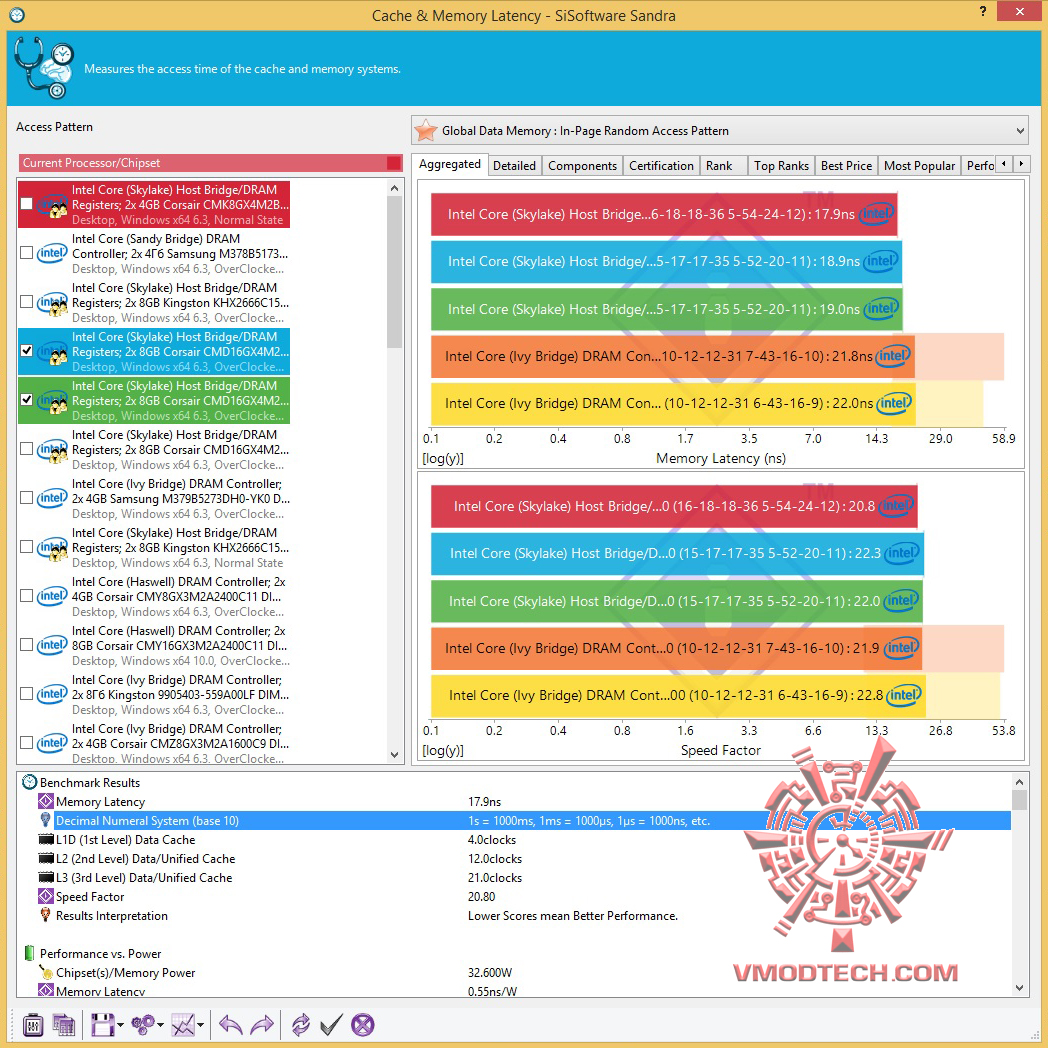This screenshot has height=1048, width=1048.
Task: Click the tab strip right arrow
Action: click(1021, 164)
